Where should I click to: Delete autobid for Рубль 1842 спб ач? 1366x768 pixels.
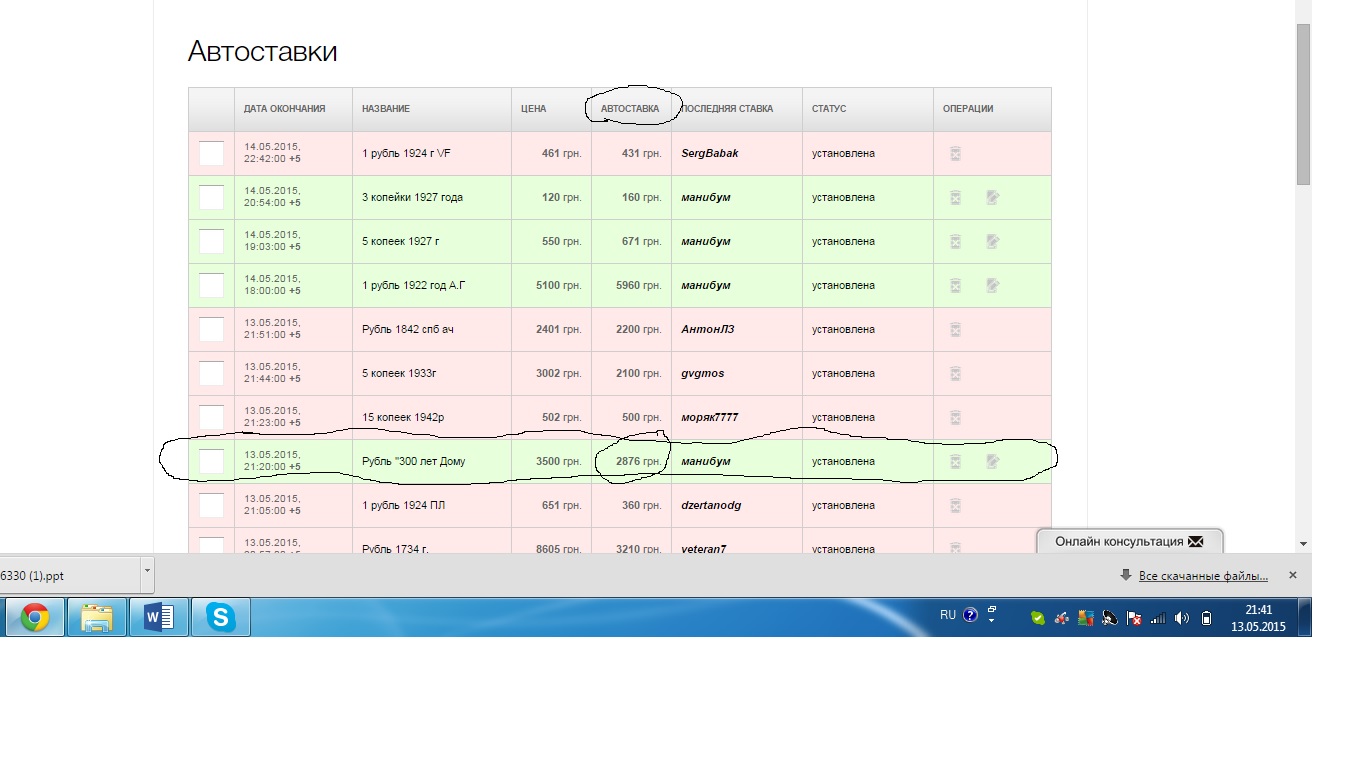pos(955,330)
